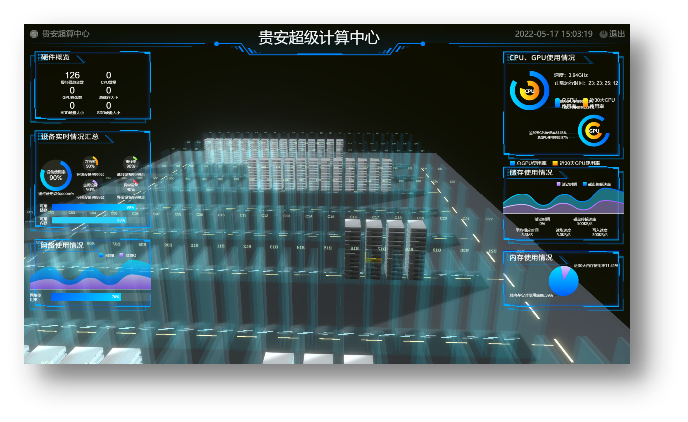This screenshot has height=422, width=688.
Task: Open the 设备实时情况汇总 panel header
Action: tap(69, 137)
